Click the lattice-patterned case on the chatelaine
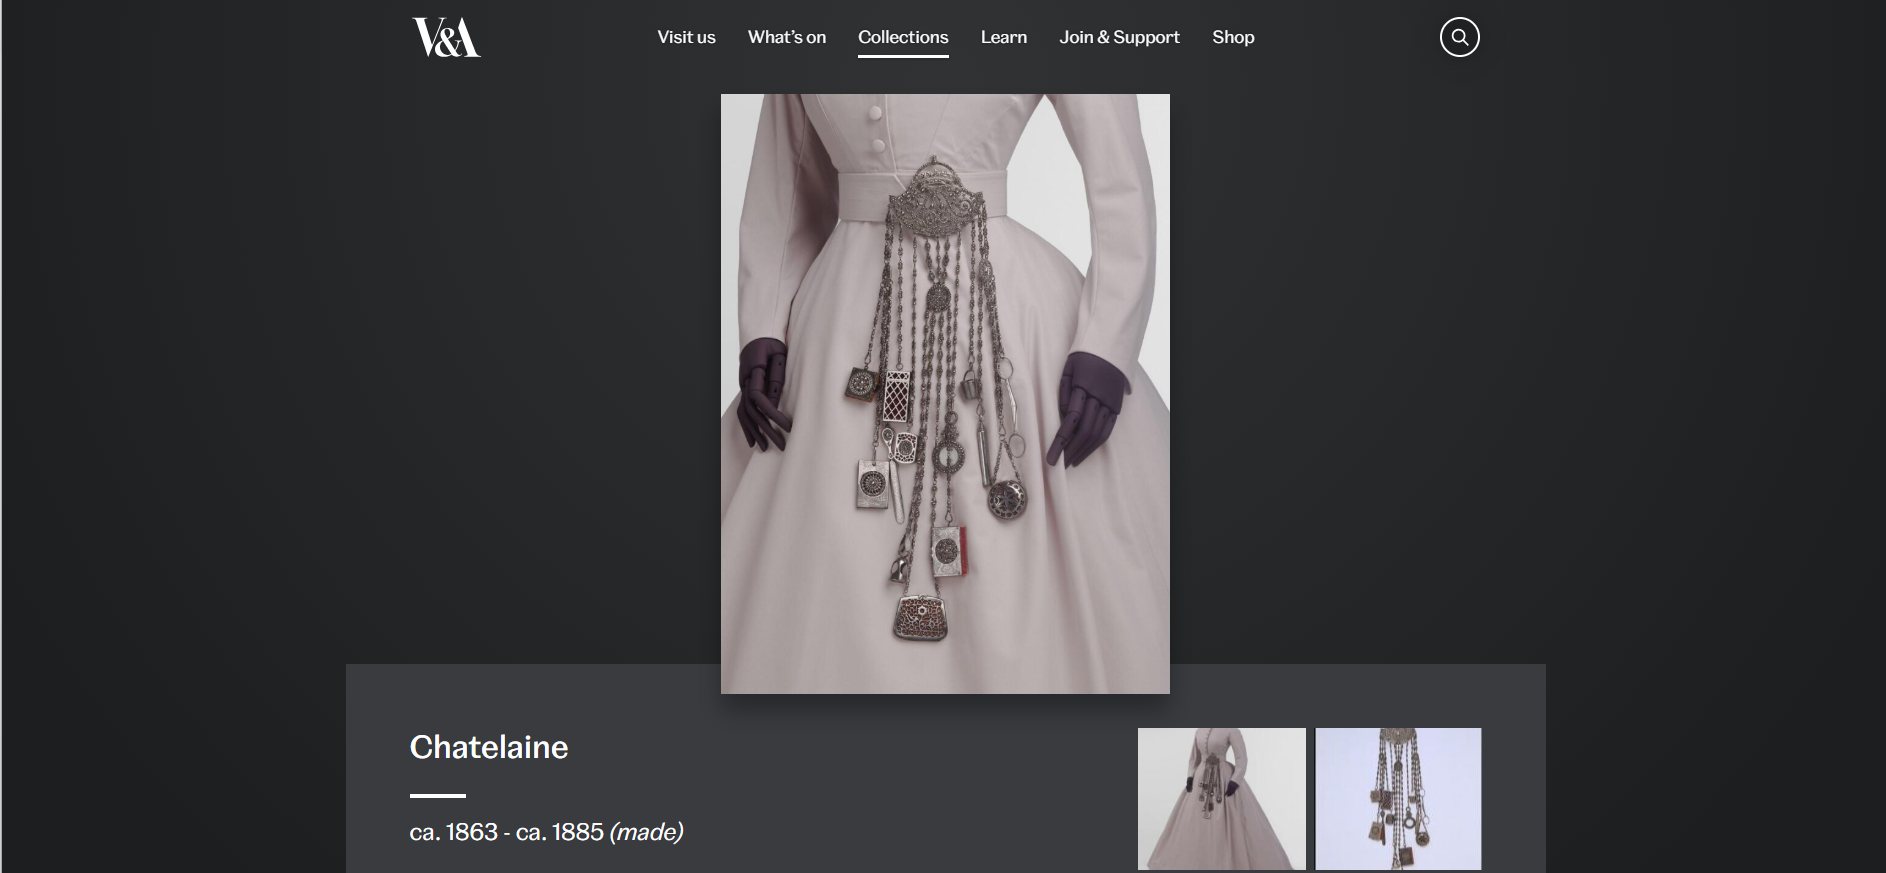 pos(897,397)
